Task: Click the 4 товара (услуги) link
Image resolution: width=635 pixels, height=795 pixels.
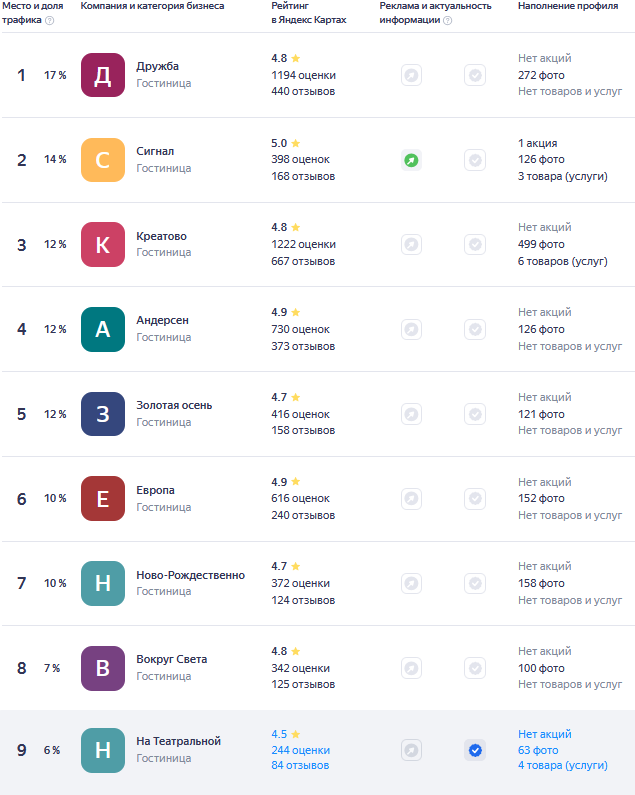Action: pos(562,766)
